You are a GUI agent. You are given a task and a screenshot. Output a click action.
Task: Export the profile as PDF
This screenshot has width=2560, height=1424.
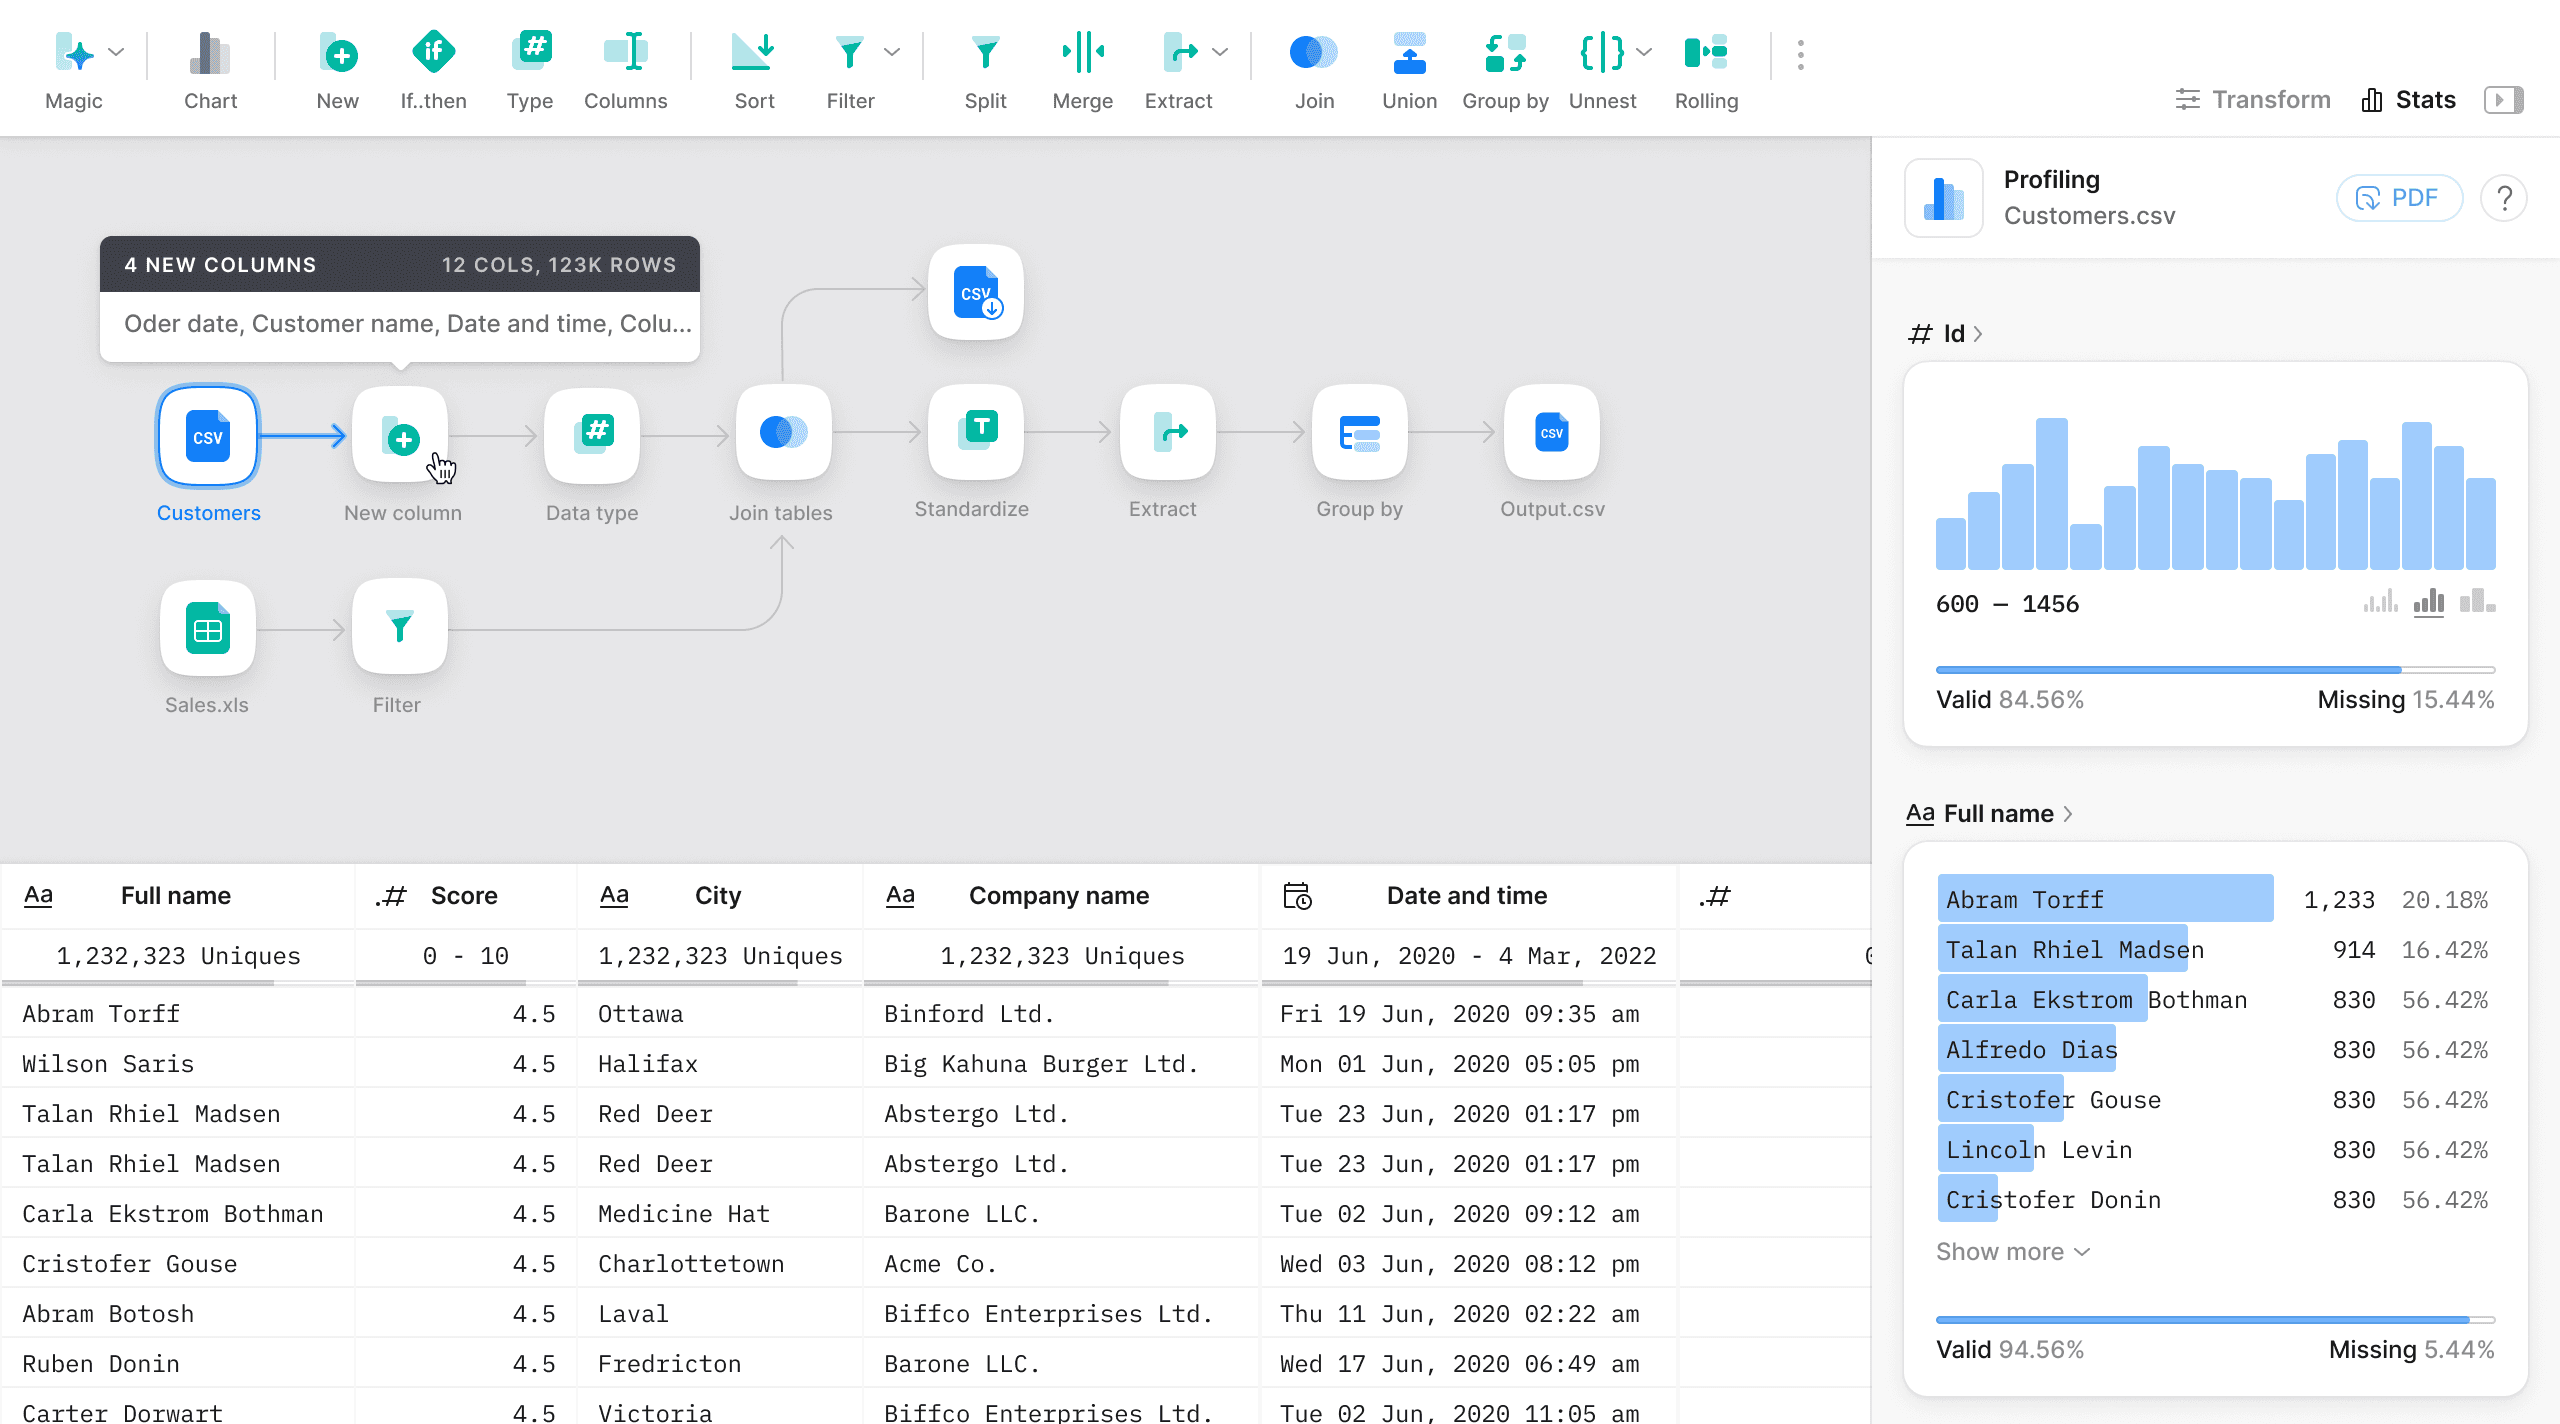coord(2399,198)
